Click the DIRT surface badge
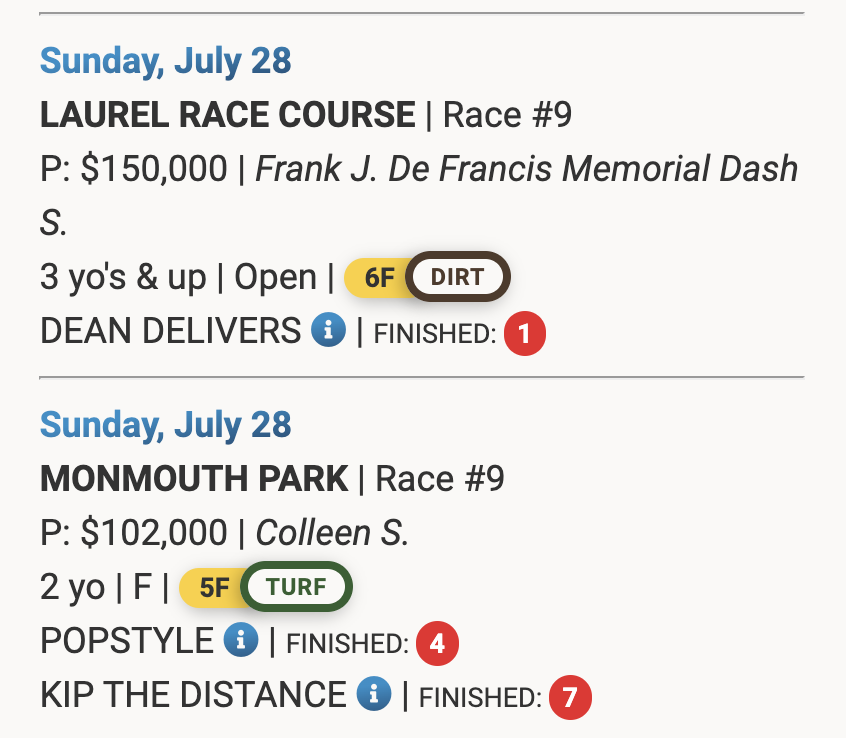 pos(457,277)
